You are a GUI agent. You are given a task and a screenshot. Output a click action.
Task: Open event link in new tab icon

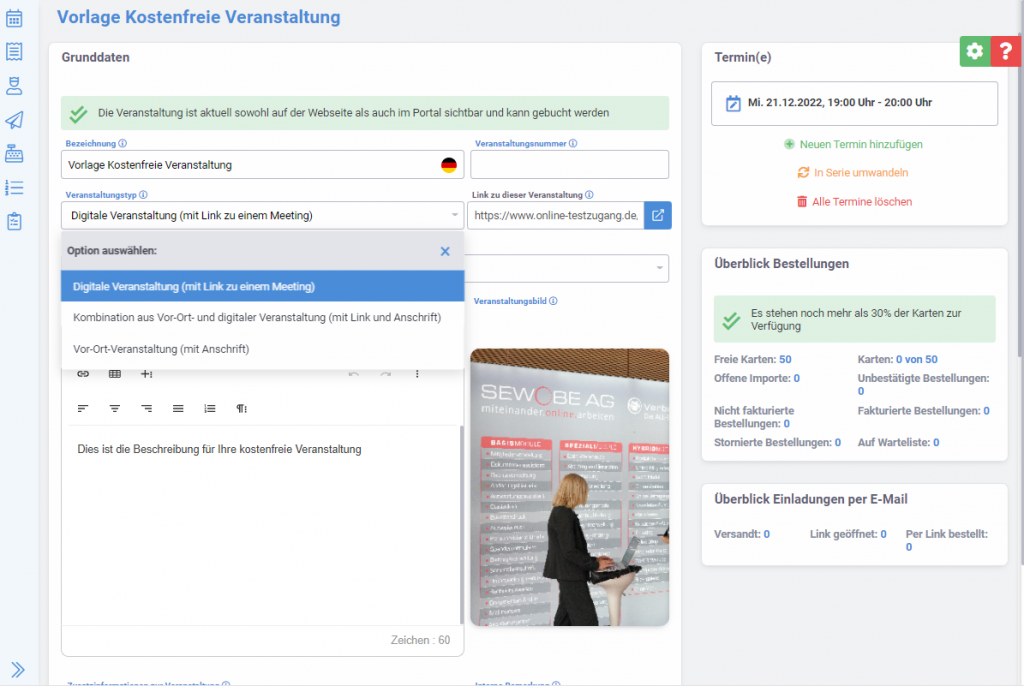[x=658, y=216]
